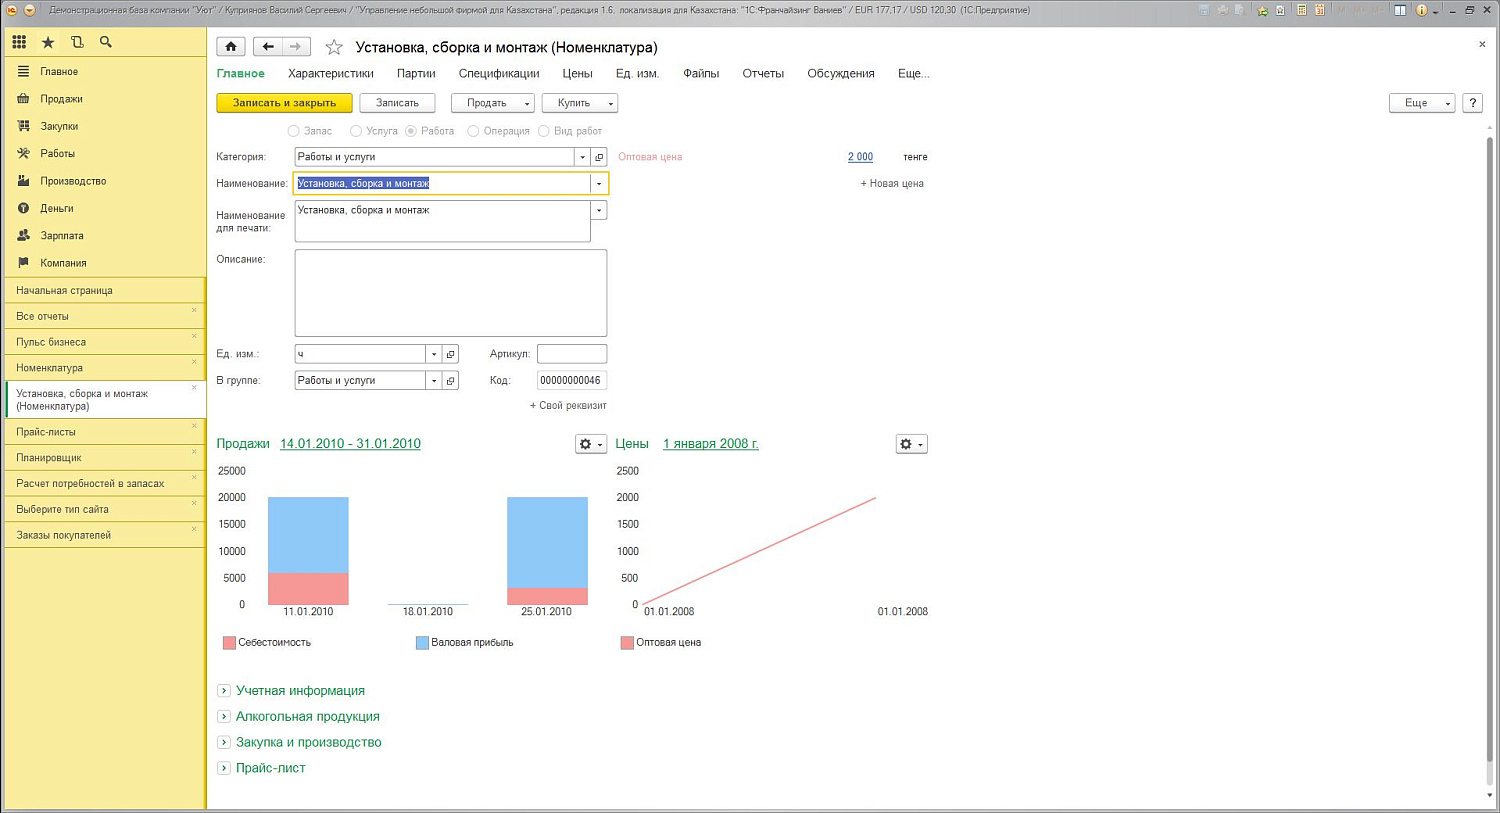The height and width of the screenshot is (813, 1500).
Task: Click the home icon button
Action: pyautogui.click(x=231, y=47)
